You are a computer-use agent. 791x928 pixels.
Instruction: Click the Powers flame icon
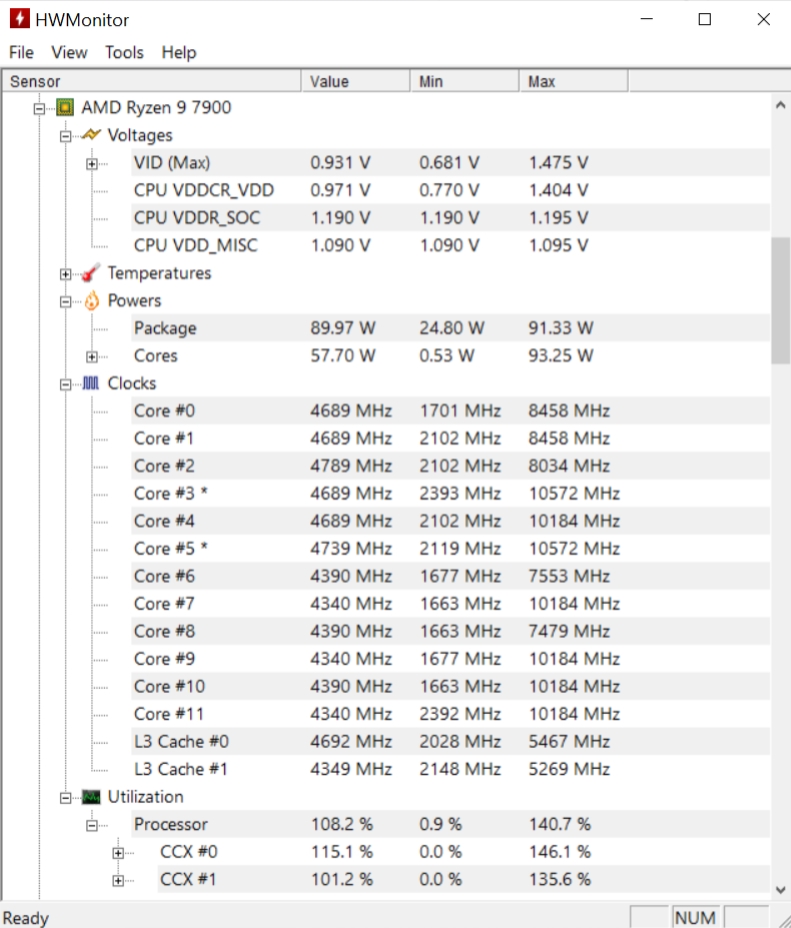pos(92,300)
